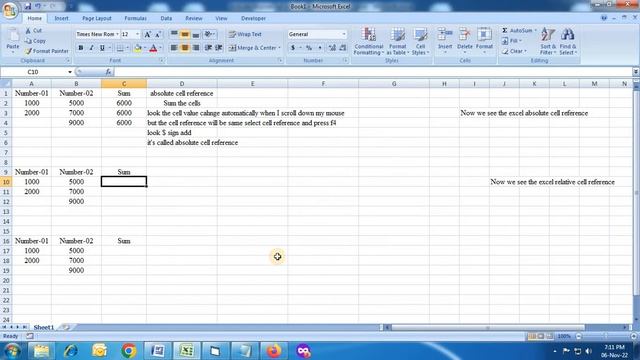640x360 pixels.
Task: Click the Office button logo
Action: click(10, 10)
